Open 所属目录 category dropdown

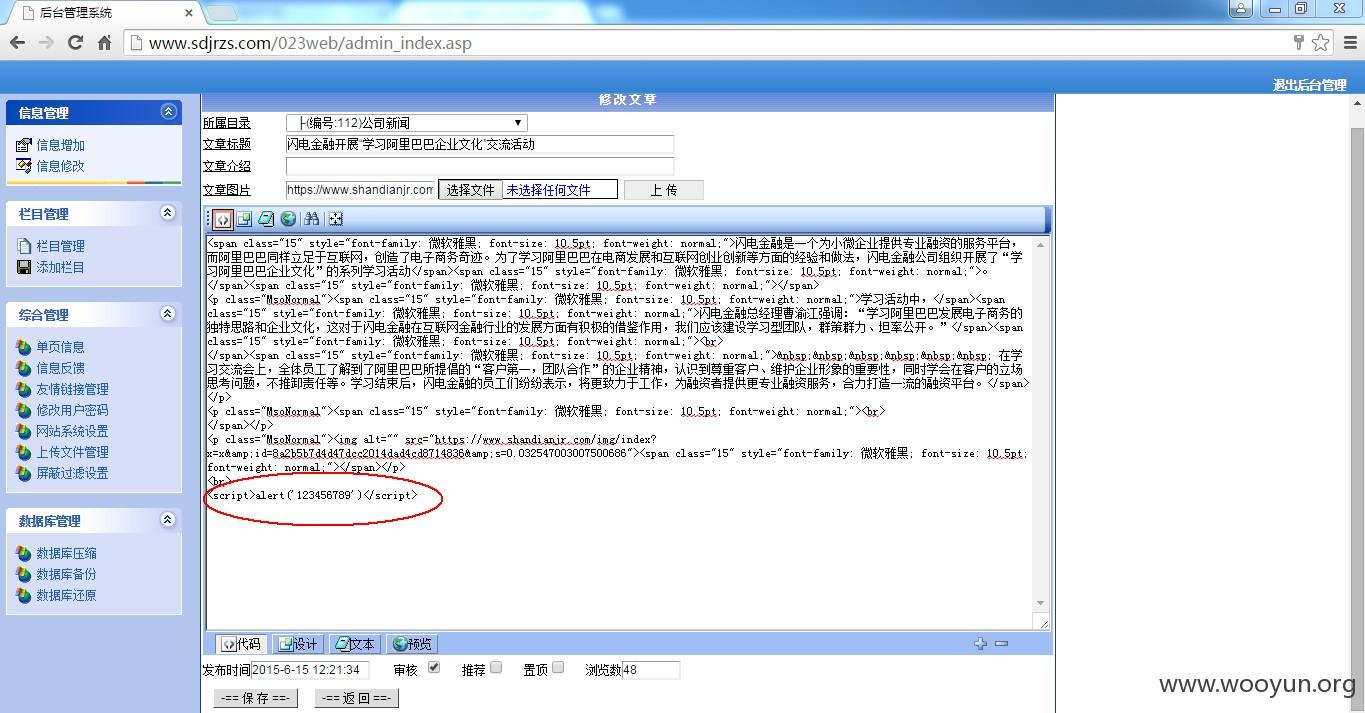tap(406, 123)
